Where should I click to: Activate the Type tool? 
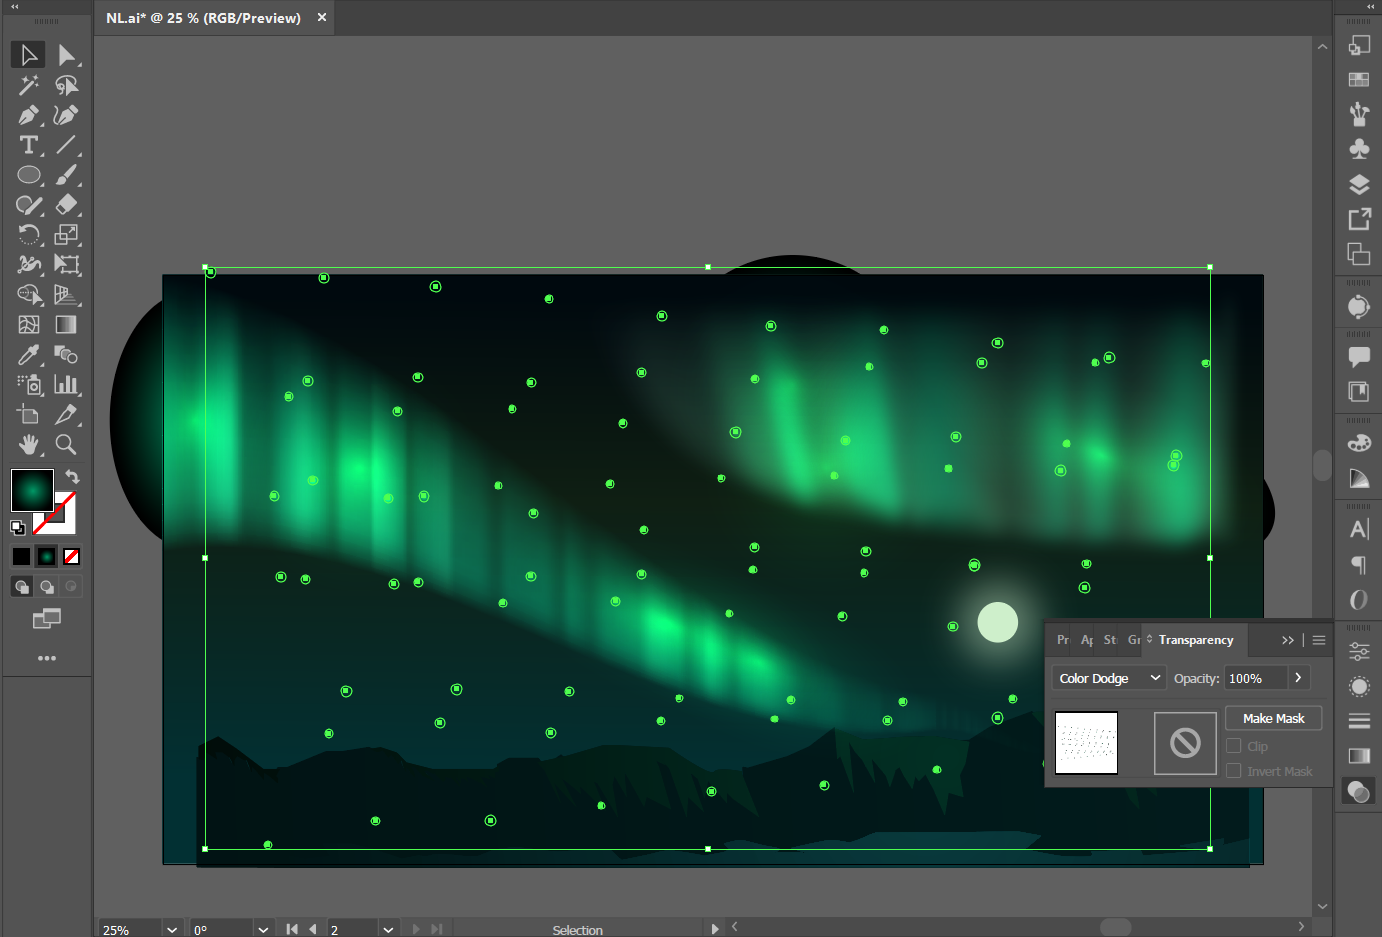(x=28, y=145)
